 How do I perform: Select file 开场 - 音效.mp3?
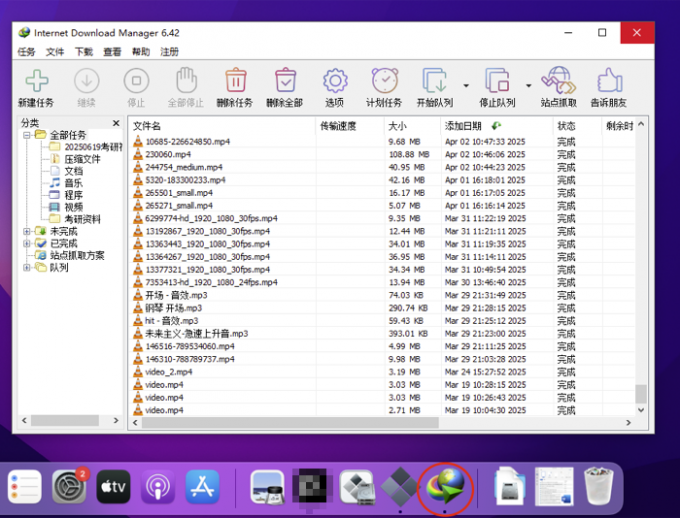click(176, 295)
